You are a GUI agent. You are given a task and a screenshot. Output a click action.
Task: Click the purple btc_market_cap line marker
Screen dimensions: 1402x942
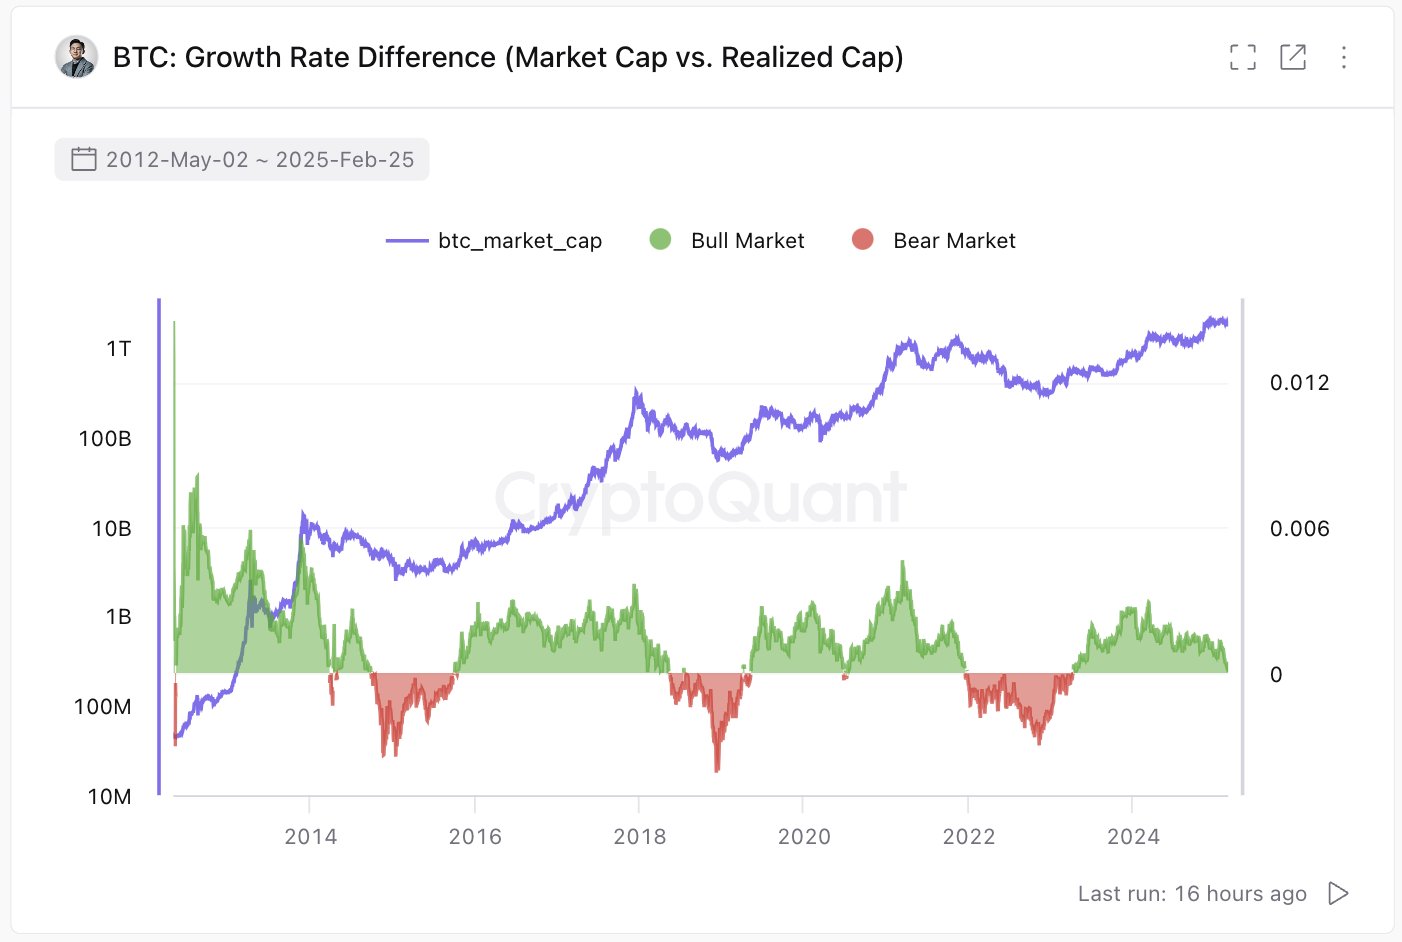tap(407, 241)
